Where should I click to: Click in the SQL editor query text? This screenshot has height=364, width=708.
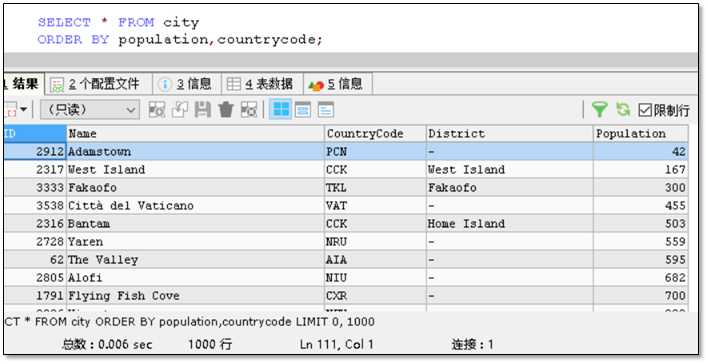[x=180, y=31]
